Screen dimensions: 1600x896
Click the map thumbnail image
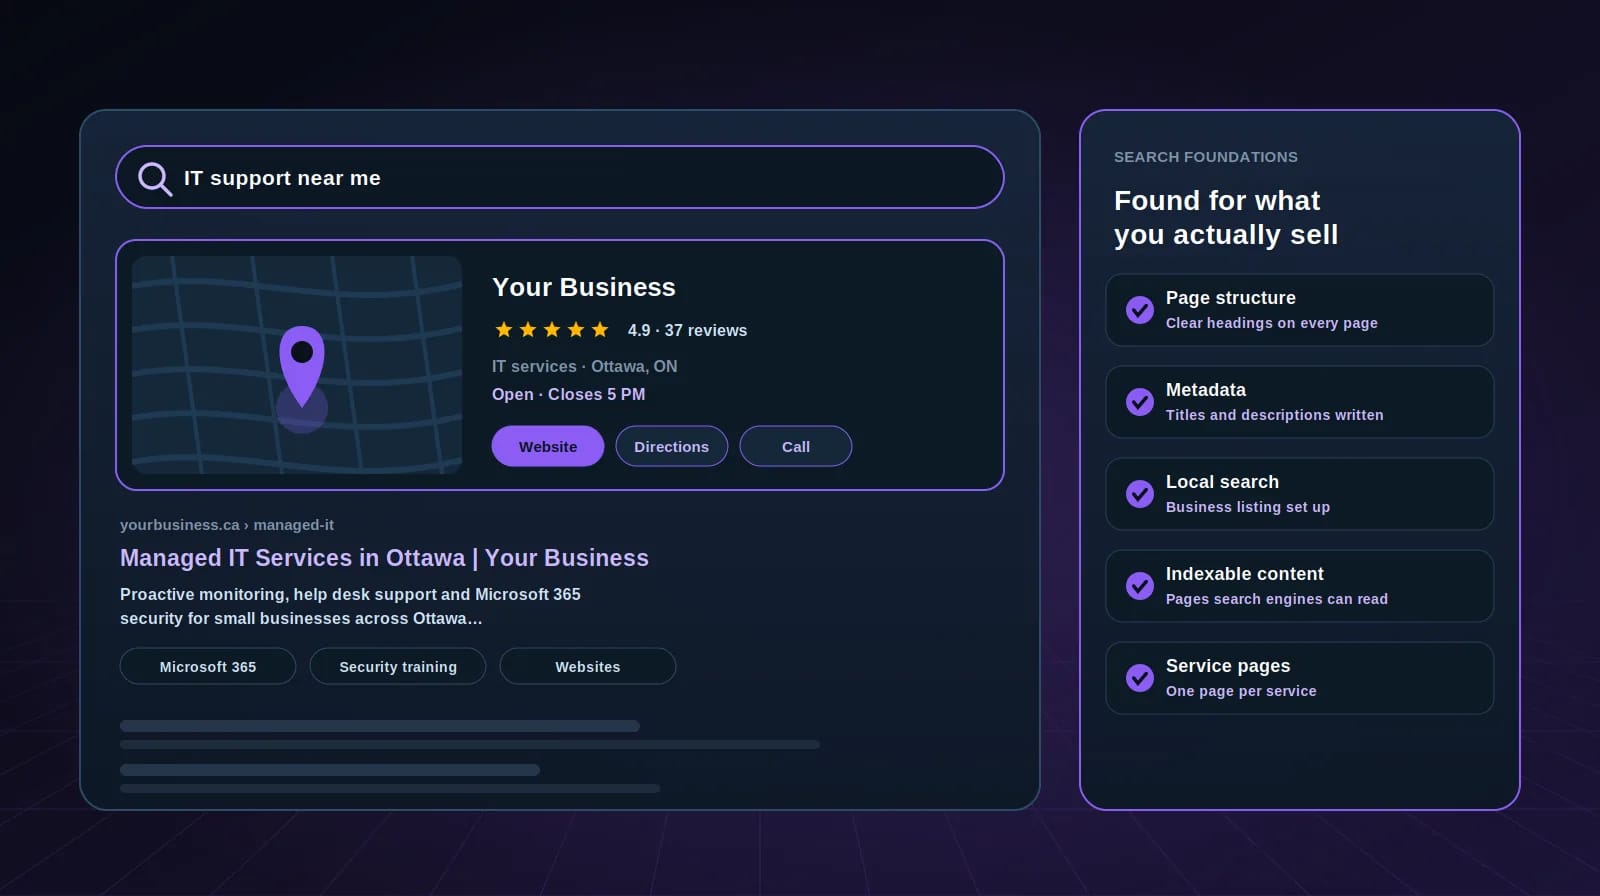pos(297,365)
